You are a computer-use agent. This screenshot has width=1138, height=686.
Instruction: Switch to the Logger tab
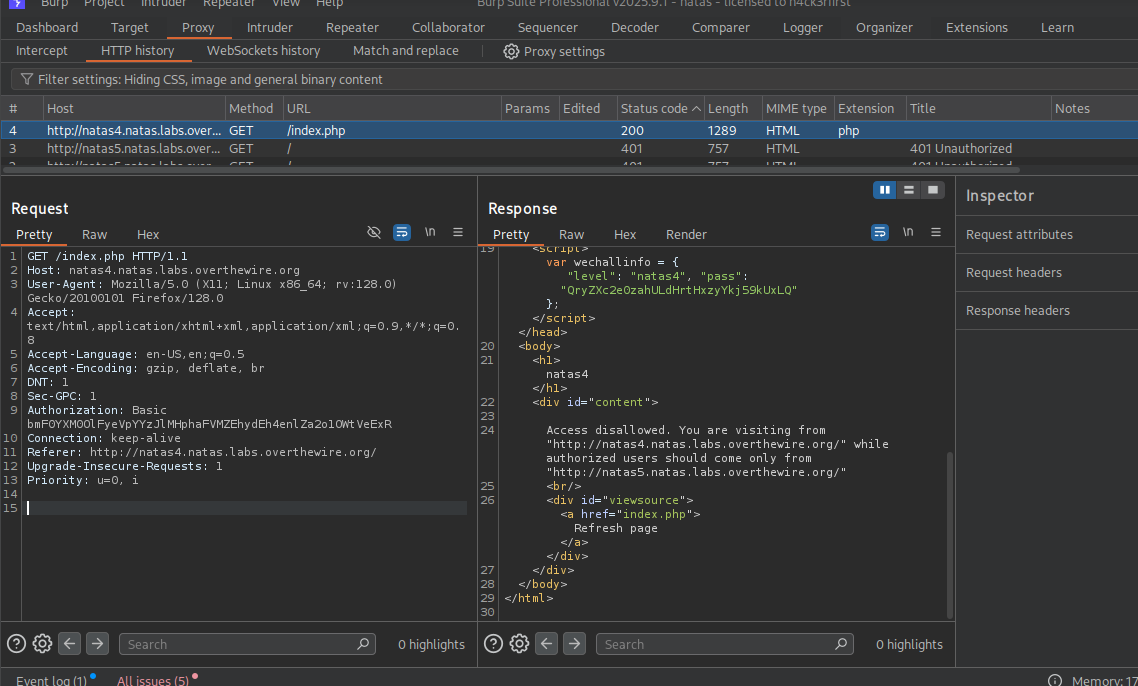coord(803,28)
